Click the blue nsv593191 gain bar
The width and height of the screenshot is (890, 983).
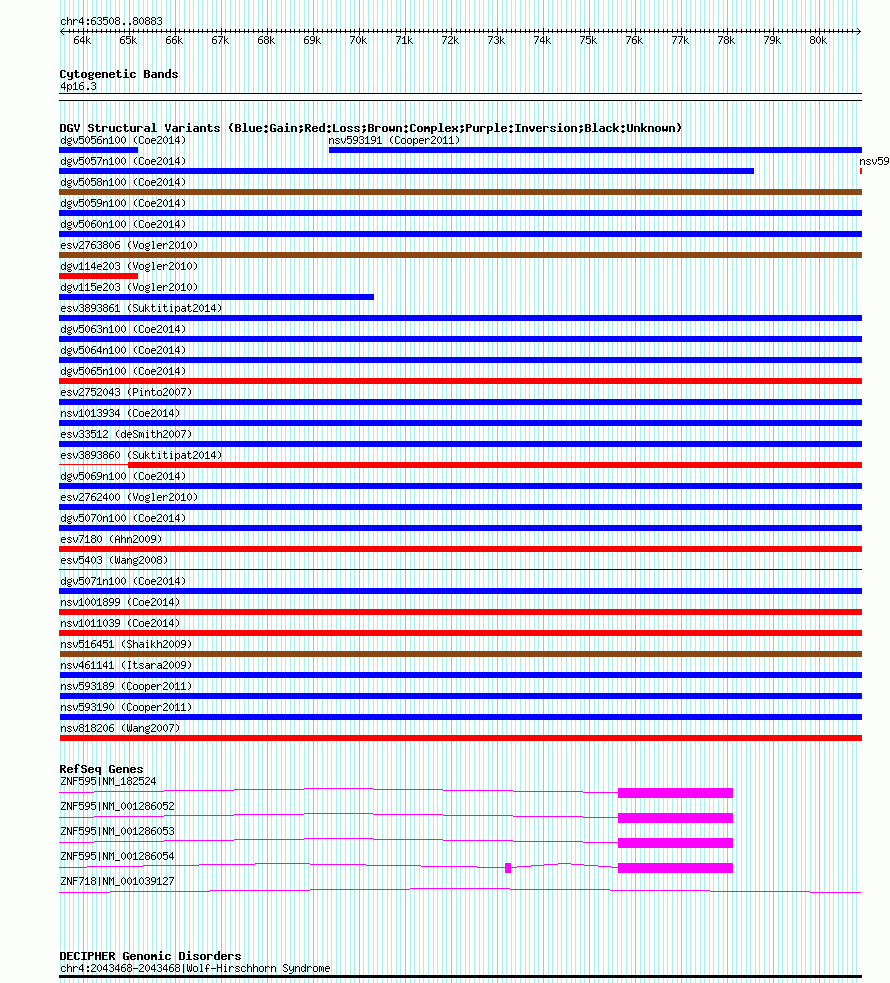pyautogui.click(x=595, y=150)
